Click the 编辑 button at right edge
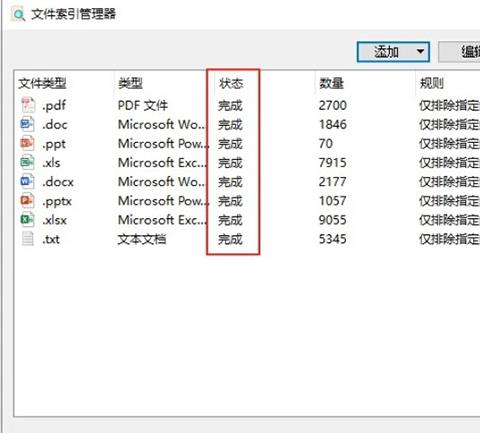This screenshot has height=433, width=480. 459,52
